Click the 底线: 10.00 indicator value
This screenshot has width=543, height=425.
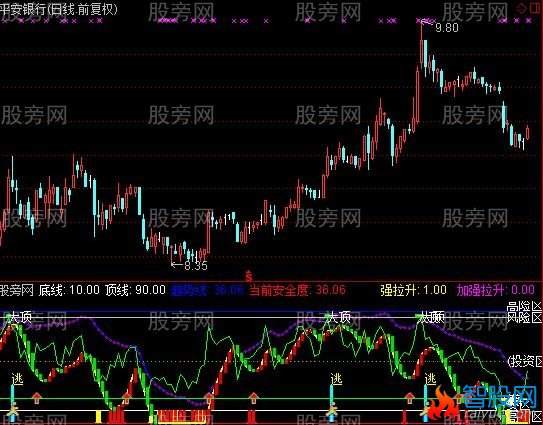(69, 290)
